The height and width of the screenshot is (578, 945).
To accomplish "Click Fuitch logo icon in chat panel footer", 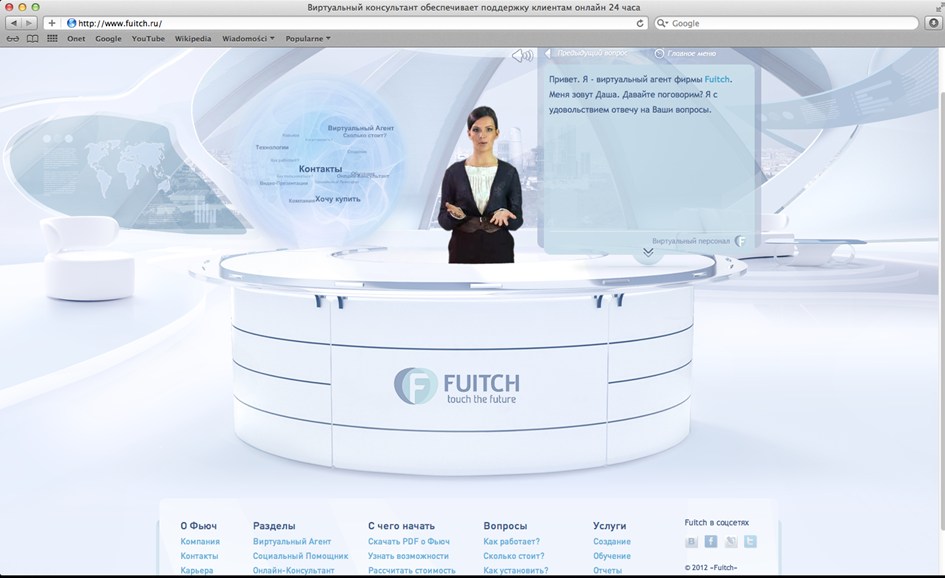I will pyautogui.click(x=741, y=241).
